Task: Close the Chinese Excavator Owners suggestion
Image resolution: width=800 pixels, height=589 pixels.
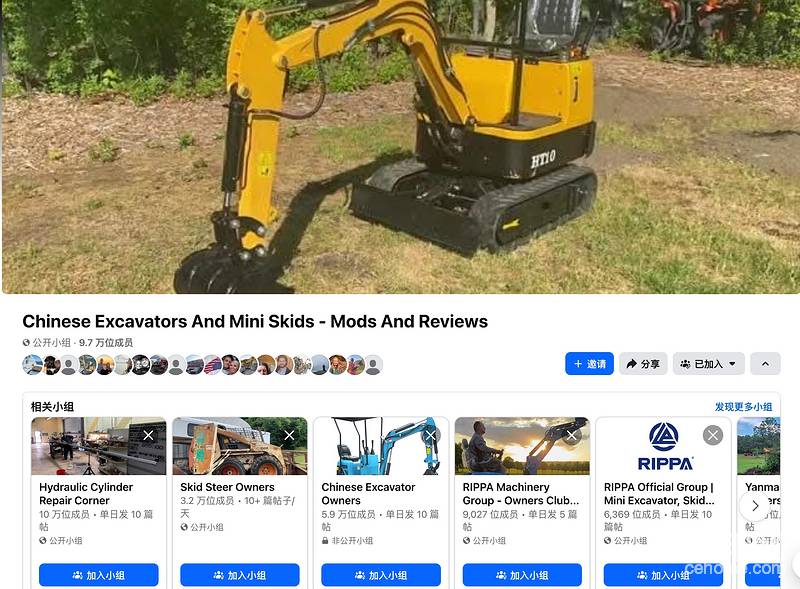Action: point(431,435)
